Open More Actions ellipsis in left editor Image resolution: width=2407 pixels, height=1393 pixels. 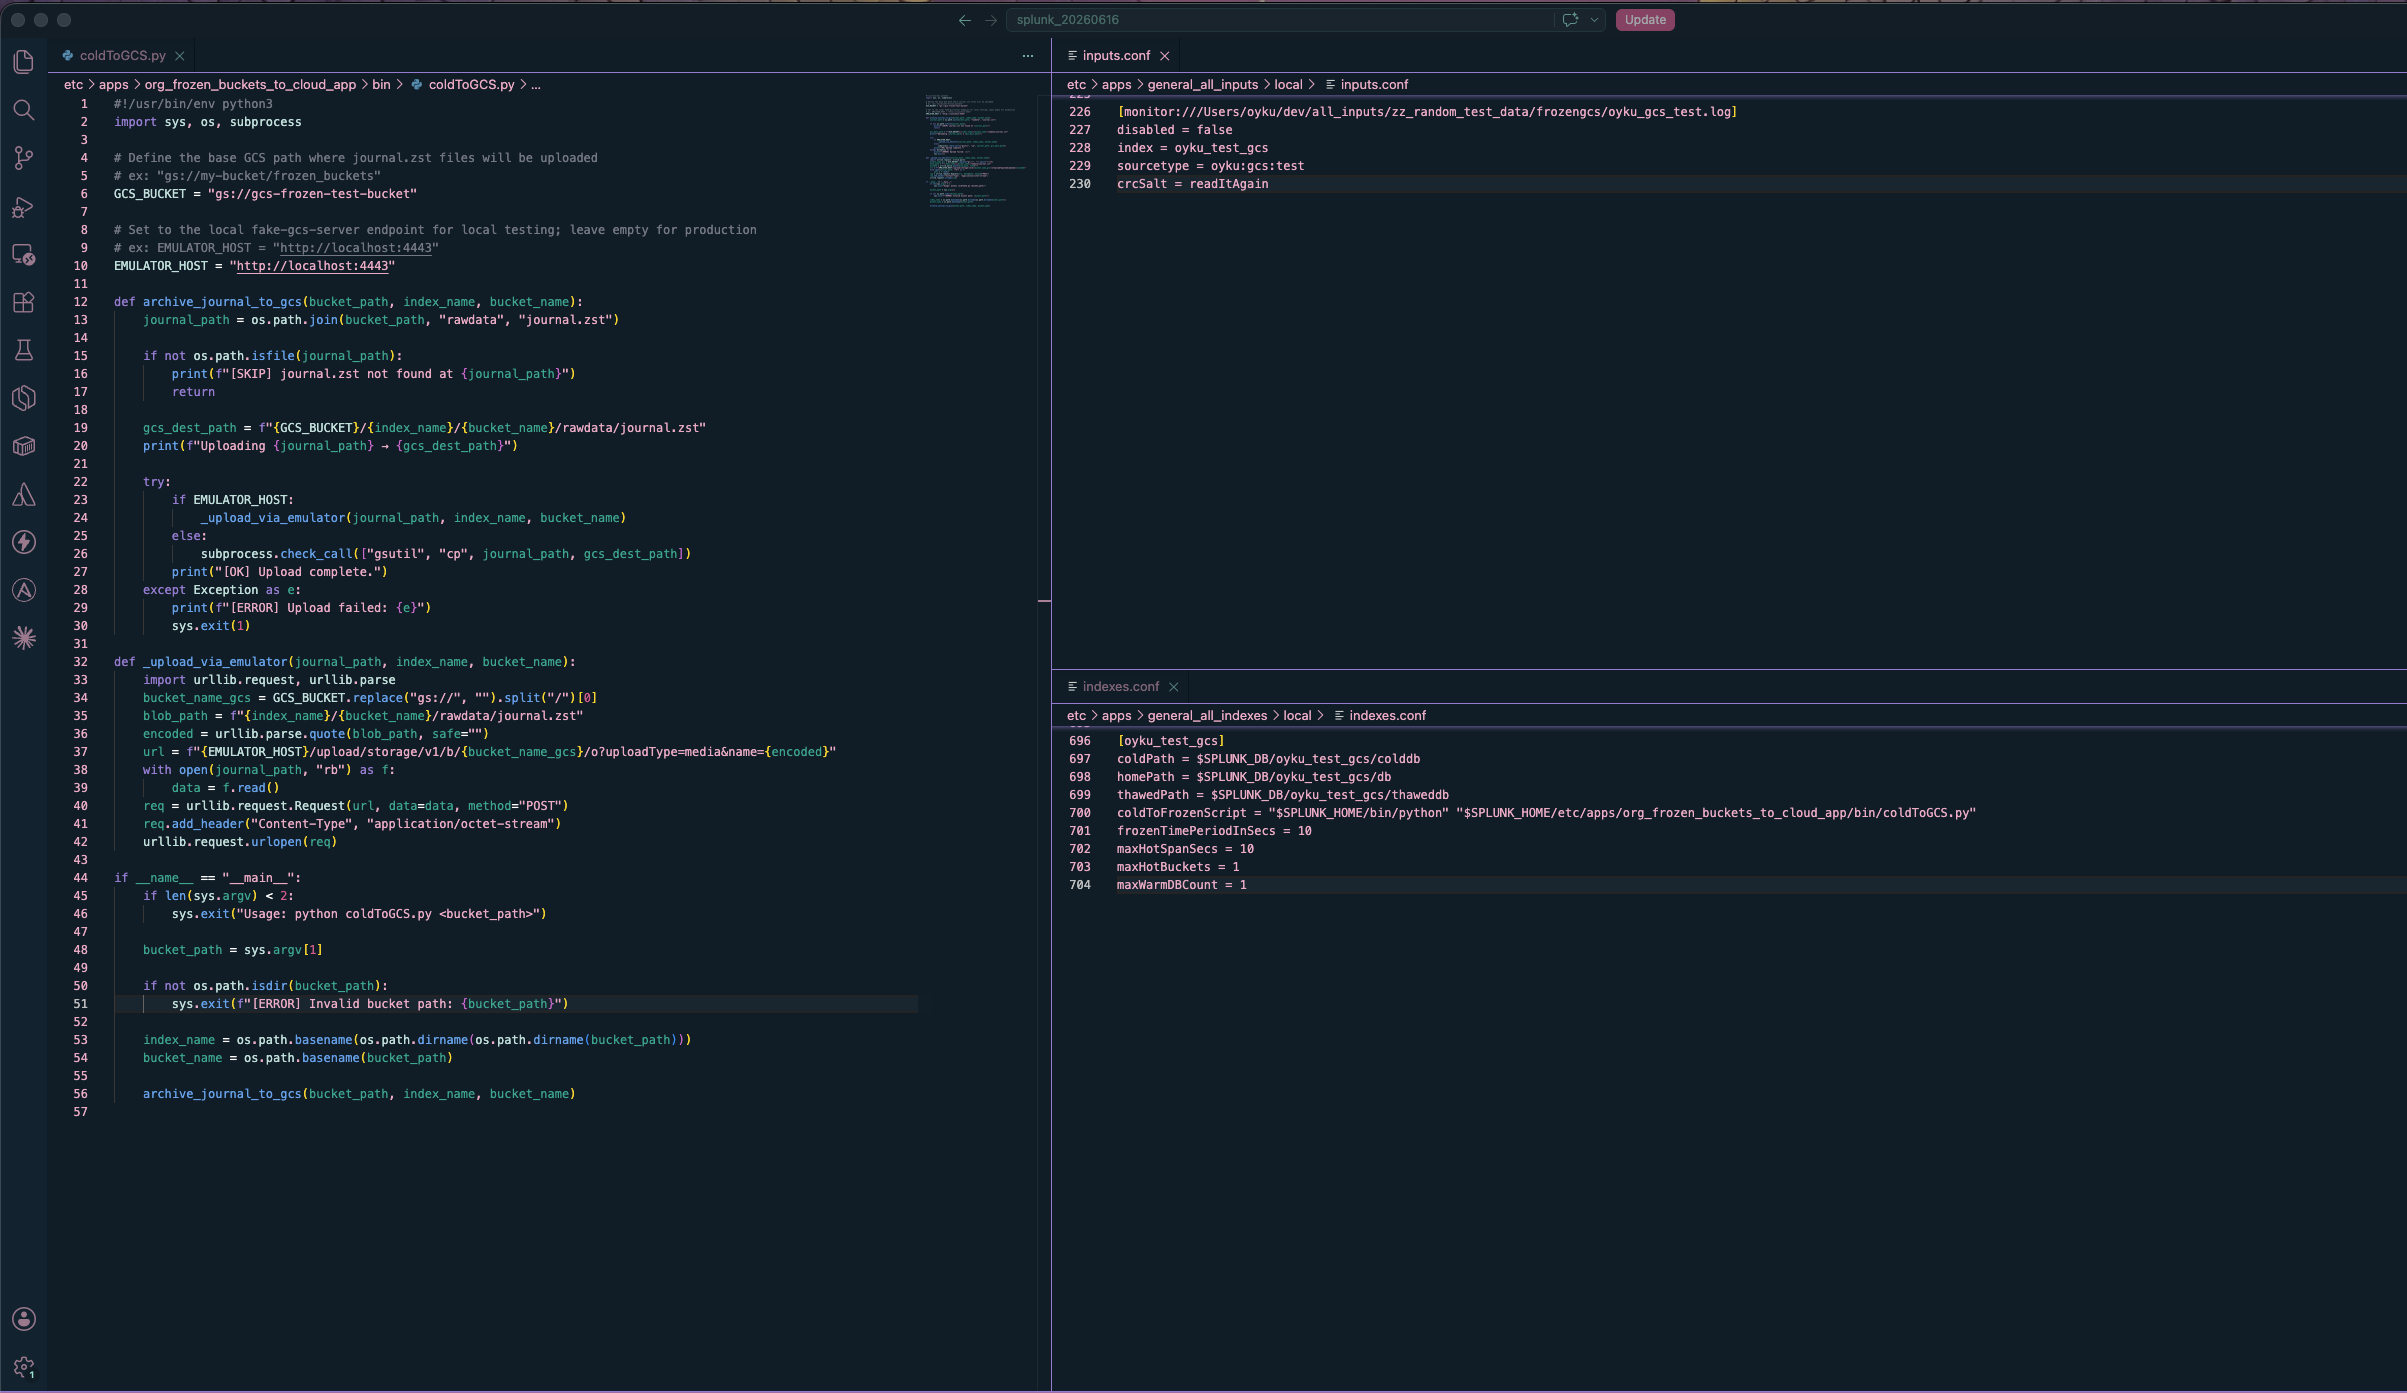pos(1028,56)
